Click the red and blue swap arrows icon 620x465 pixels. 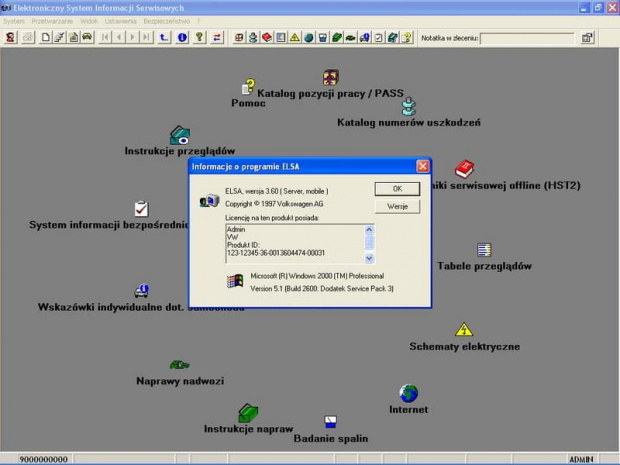tap(217, 38)
